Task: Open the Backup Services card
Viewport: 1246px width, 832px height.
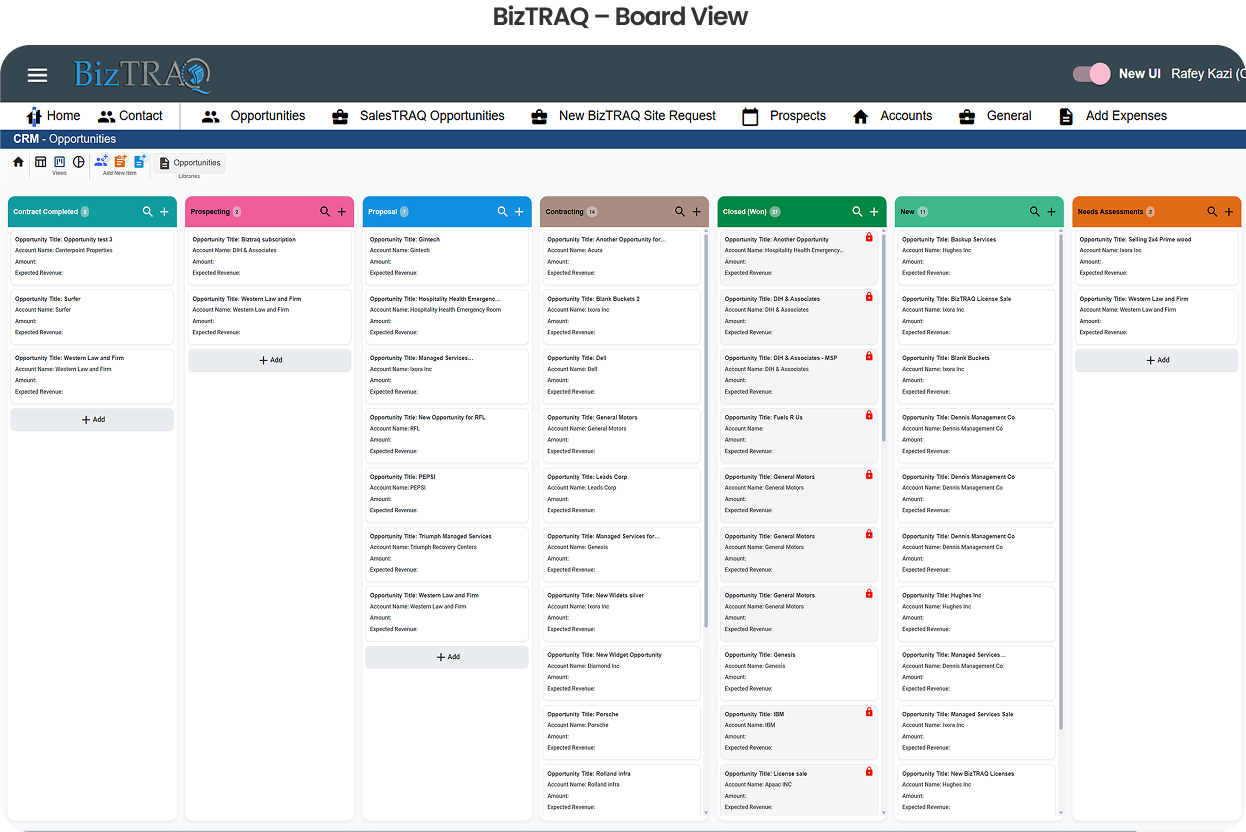Action: point(978,256)
